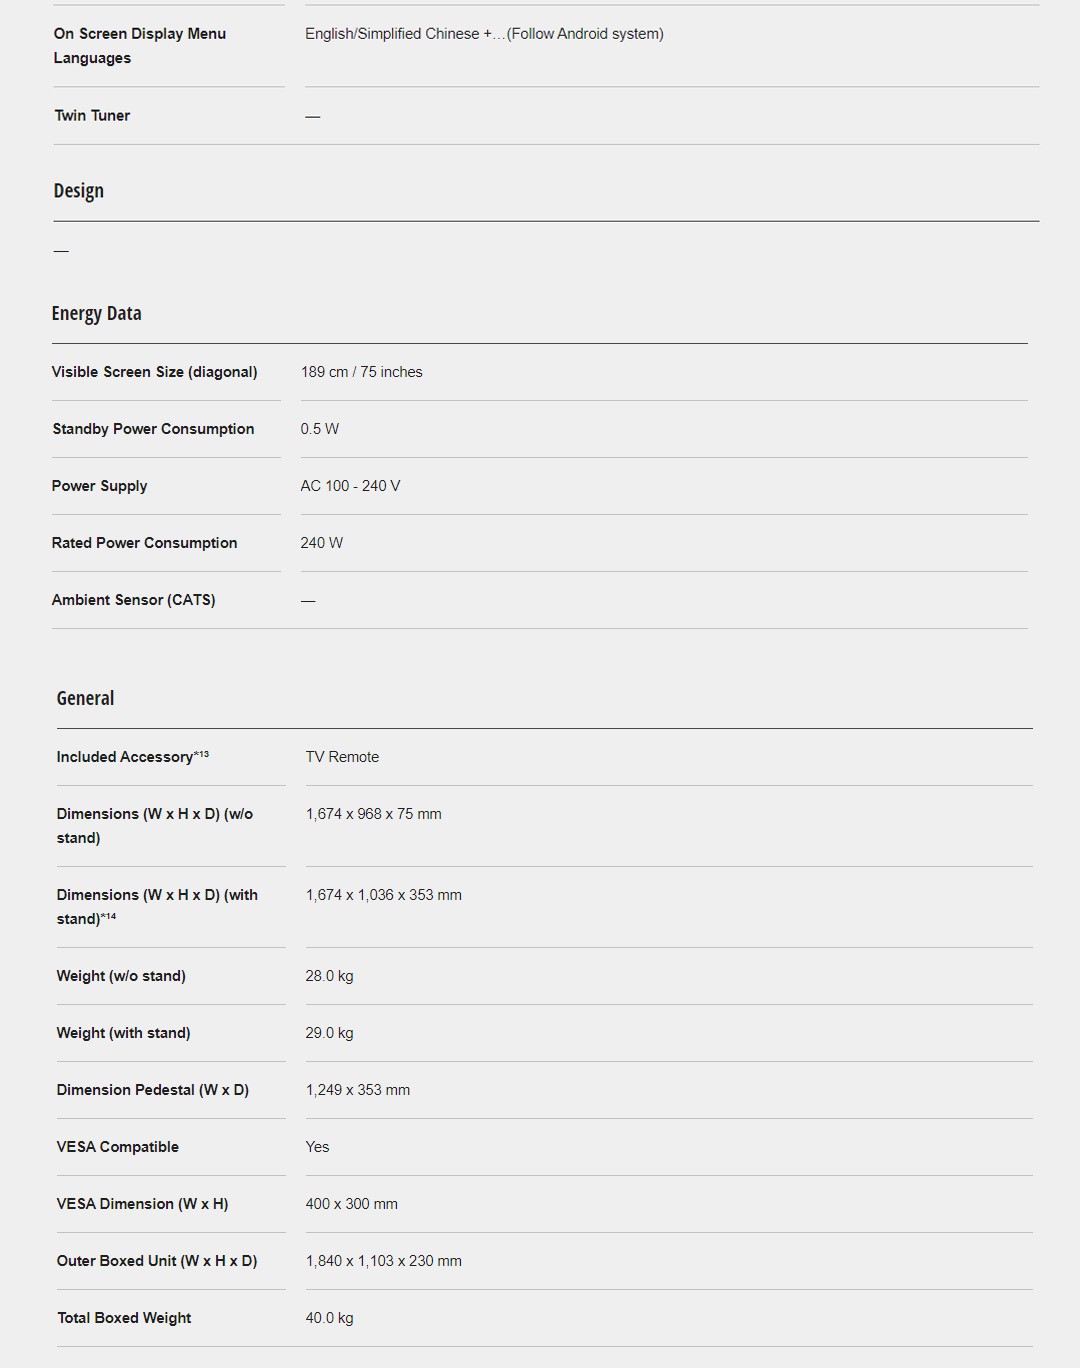
Task: Click the General section heading
Action: point(86,699)
